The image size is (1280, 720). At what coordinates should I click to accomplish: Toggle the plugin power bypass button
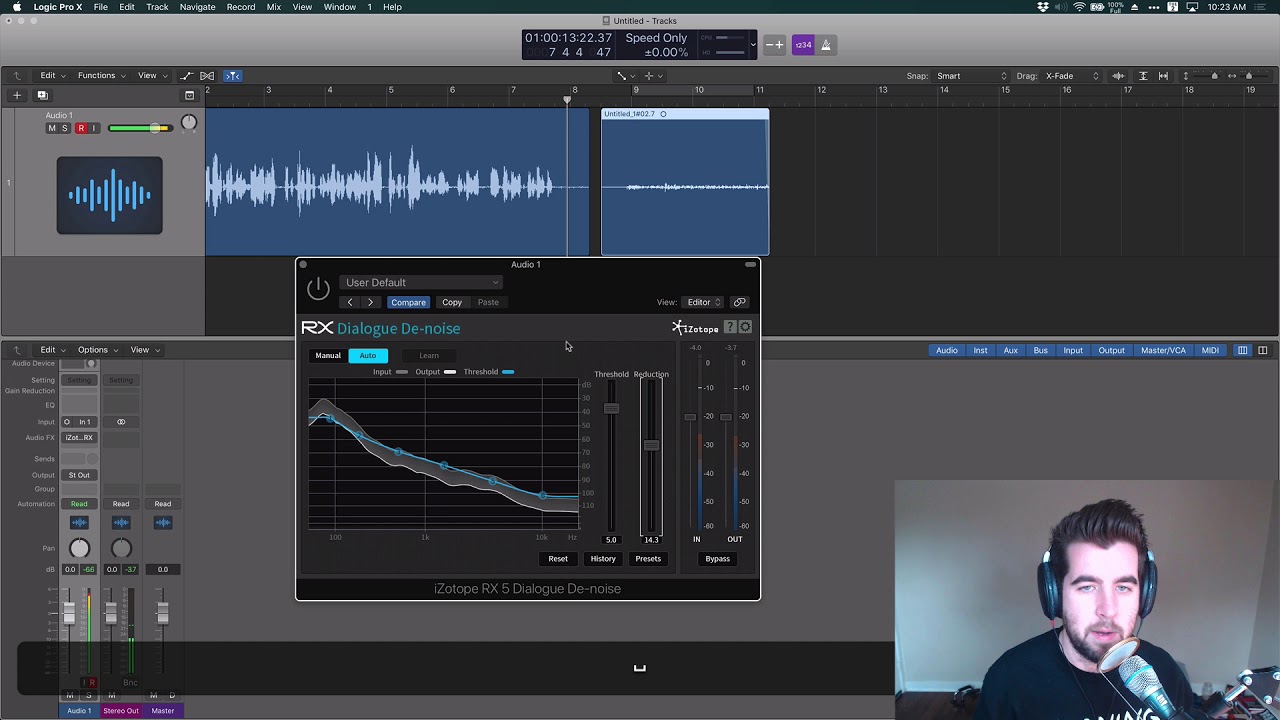click(318, 289)
